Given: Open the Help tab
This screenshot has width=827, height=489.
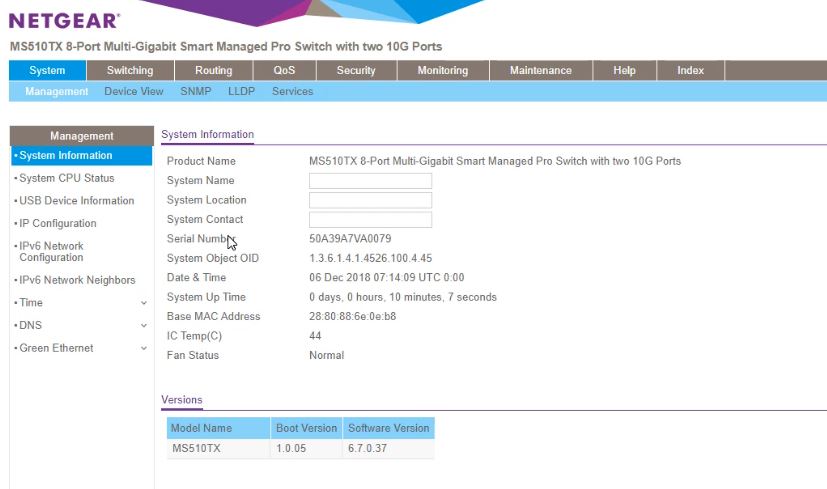Looking at the screenshot, I should 624,70.
